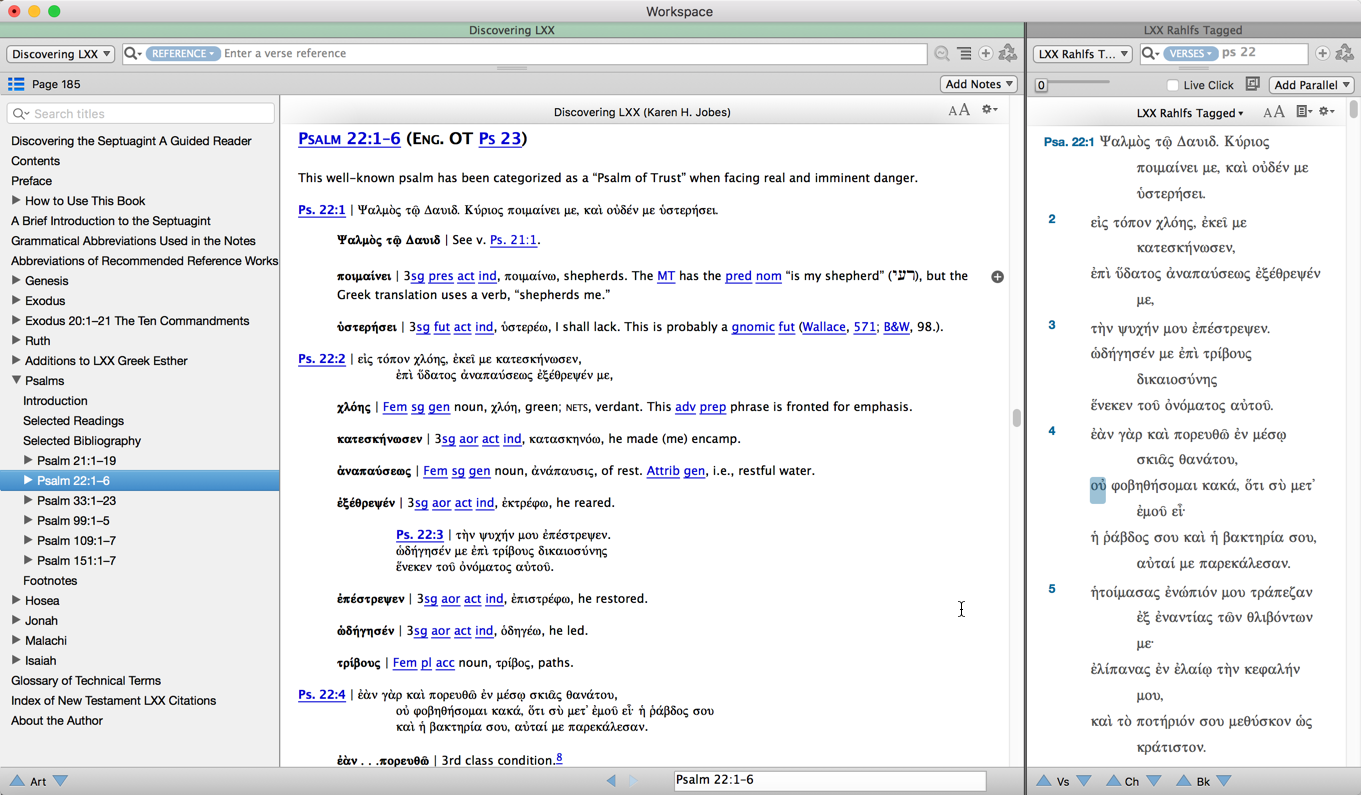Click the plus icon beside the ps 22 search field
1361x795 pixels.
[1322, 54]
